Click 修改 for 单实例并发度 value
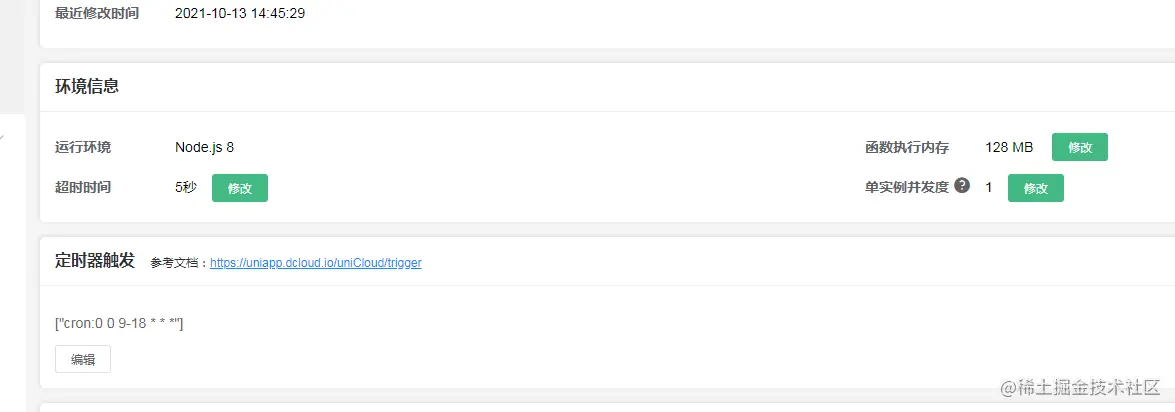 pyautogui.click(x=1036, y=188)
